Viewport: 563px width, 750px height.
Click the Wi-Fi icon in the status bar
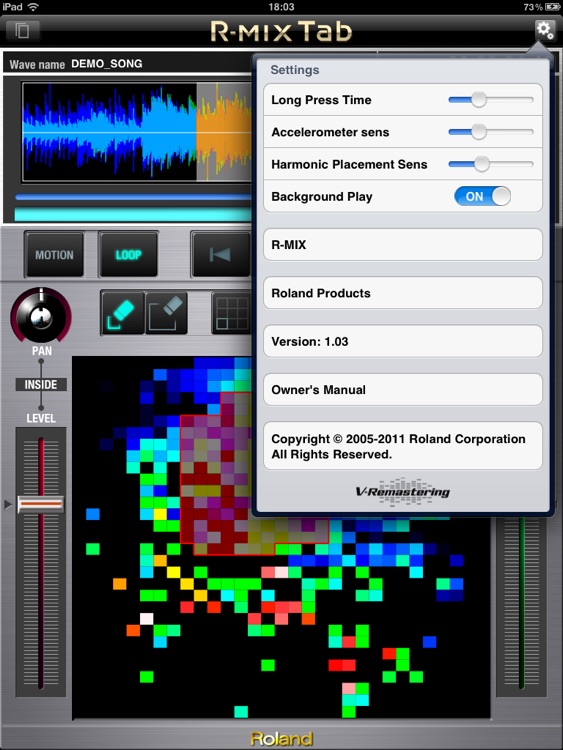(x=33, y=7)
